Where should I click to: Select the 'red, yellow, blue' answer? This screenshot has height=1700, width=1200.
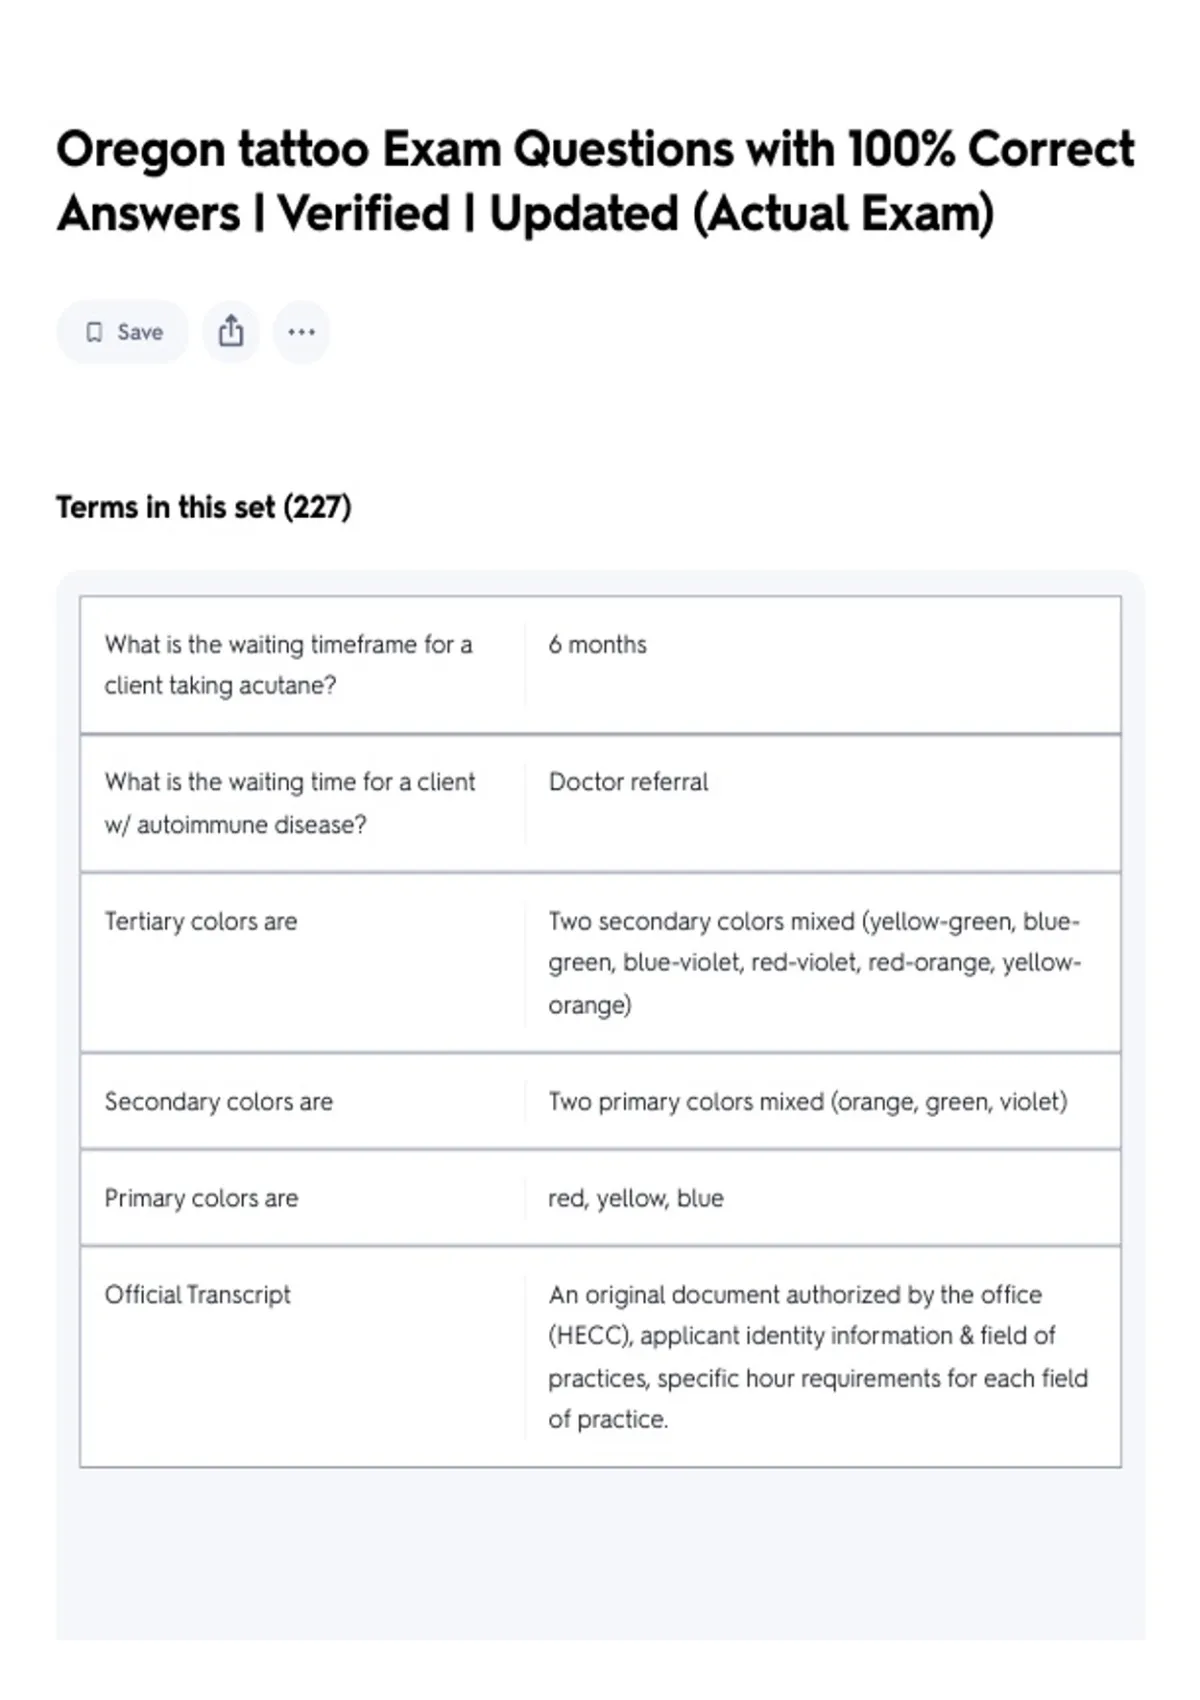(636, 1198)
